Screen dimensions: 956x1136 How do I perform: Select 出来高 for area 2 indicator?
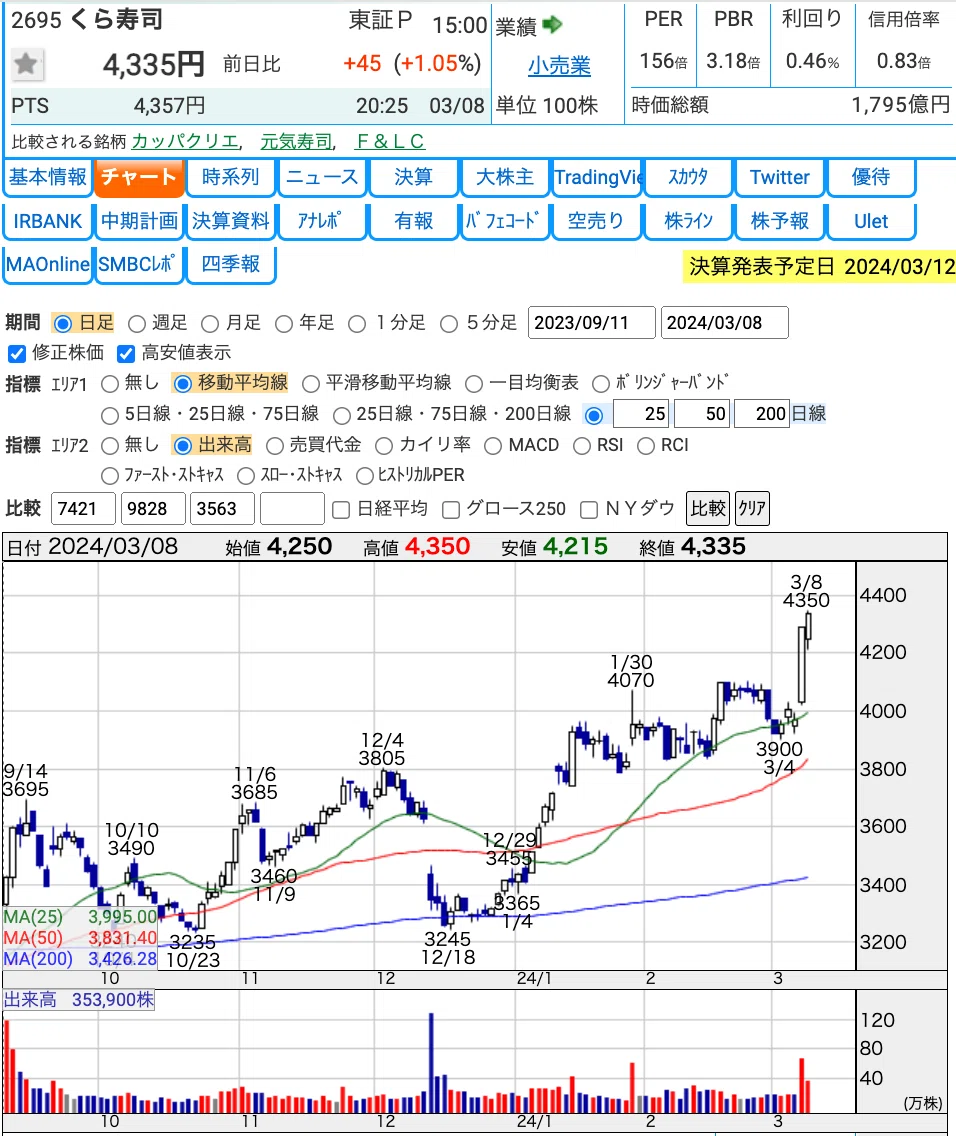click(183, 446)
